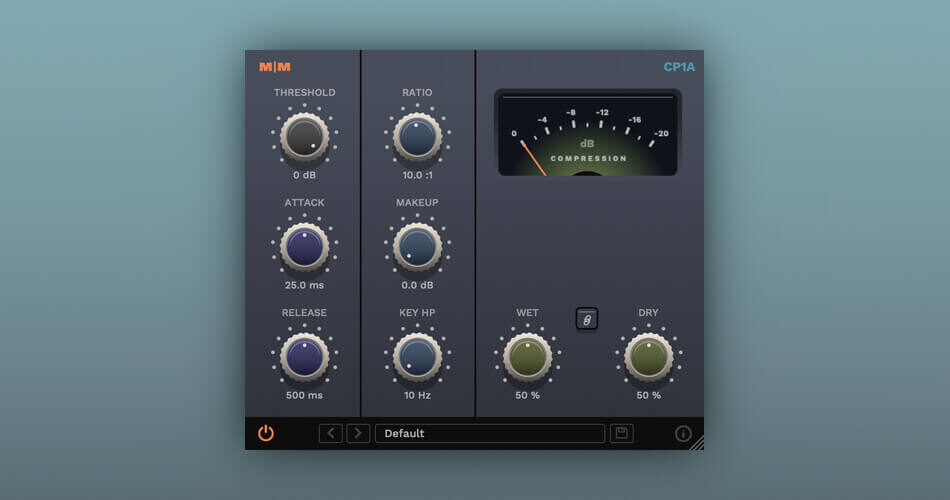Open the Default preset name field
This screenshot has width=950, height=500.
(490, 433)
